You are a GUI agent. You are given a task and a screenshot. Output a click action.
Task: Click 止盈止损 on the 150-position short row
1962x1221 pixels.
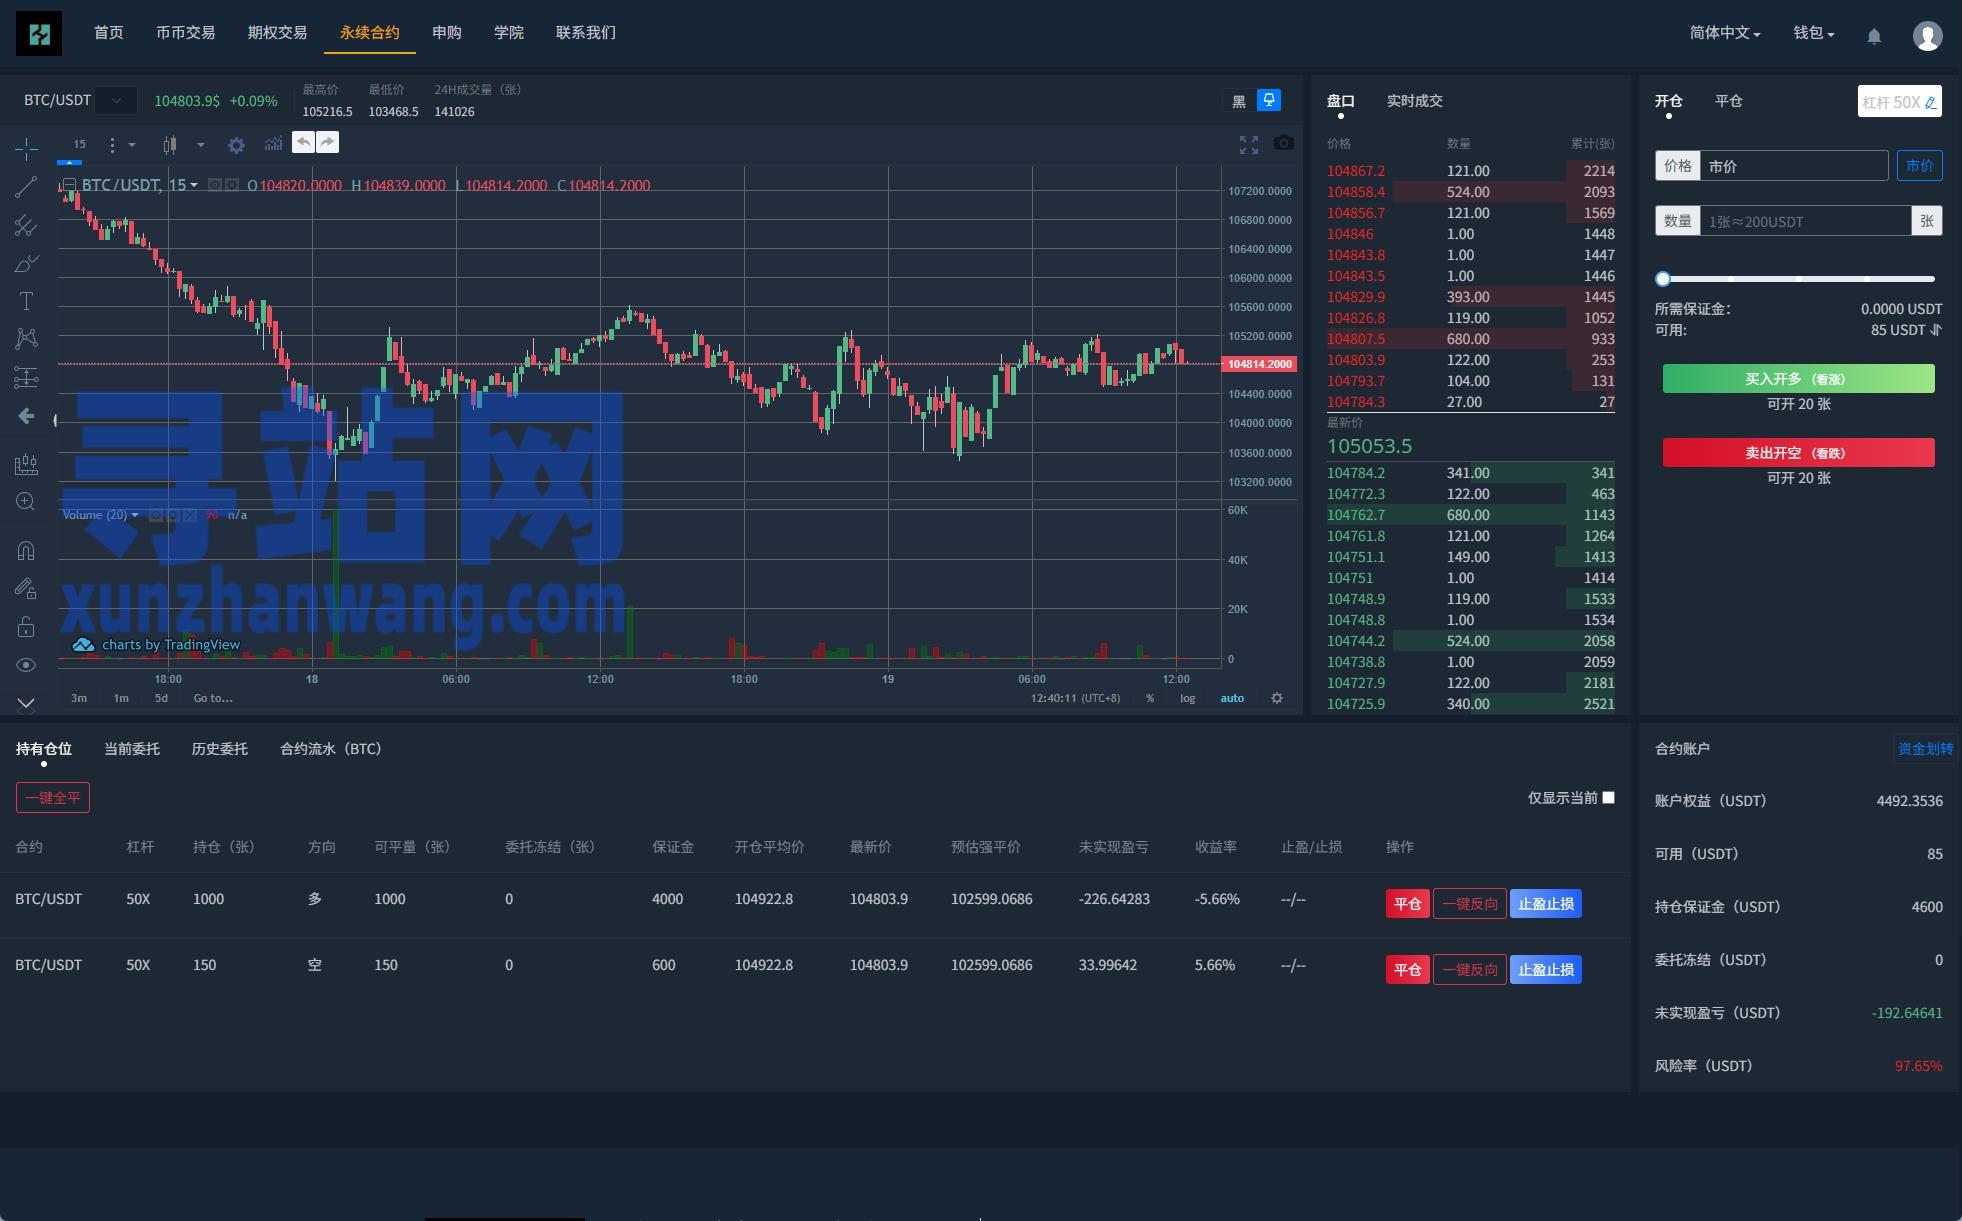click(x=1545, y=970)
